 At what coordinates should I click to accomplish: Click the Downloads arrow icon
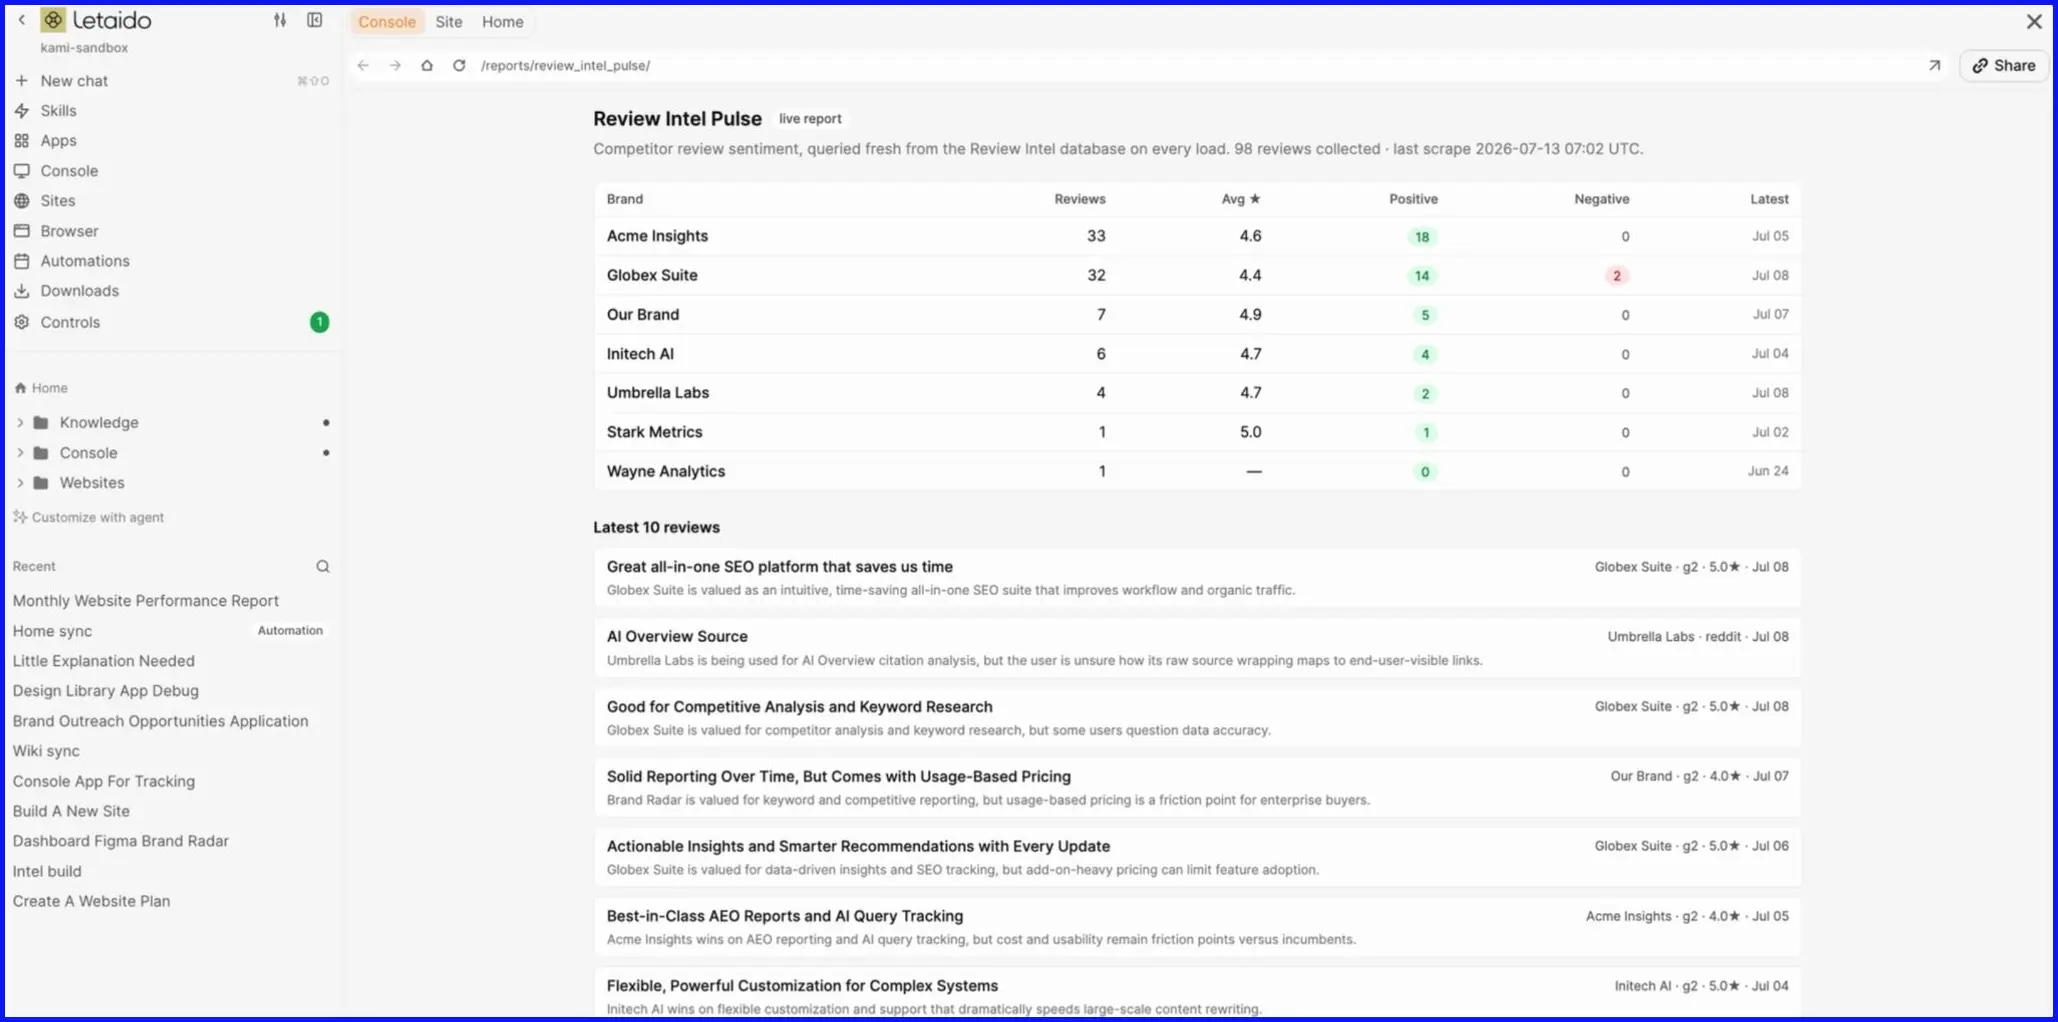click(21, 291)
